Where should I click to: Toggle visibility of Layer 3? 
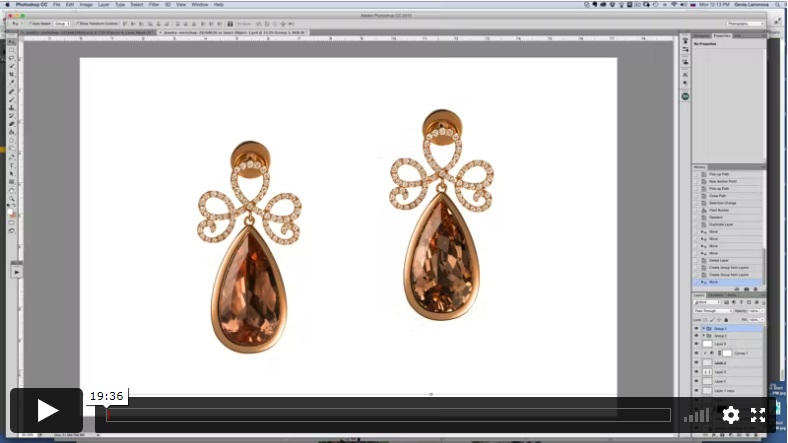(697, 372)
